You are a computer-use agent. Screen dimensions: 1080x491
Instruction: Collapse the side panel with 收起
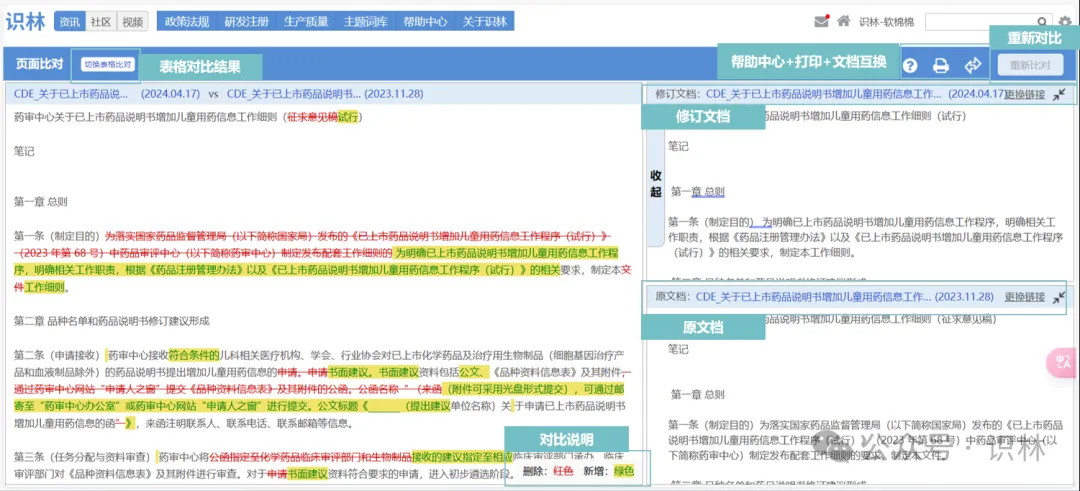pyautogui.click(x=656, y=183)
